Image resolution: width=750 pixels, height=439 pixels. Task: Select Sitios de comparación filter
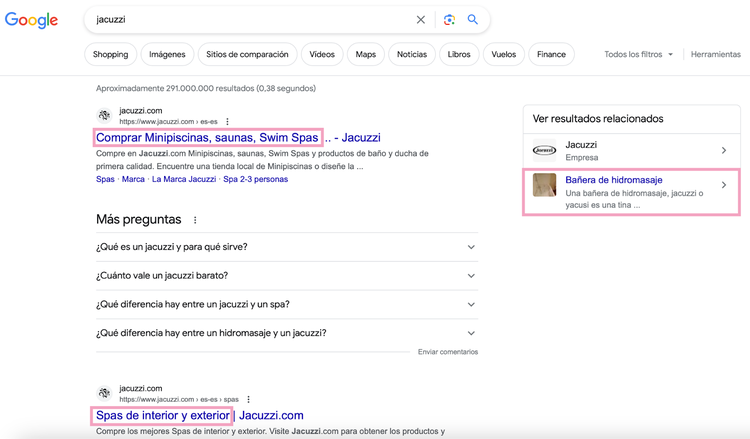coord(247,55)
